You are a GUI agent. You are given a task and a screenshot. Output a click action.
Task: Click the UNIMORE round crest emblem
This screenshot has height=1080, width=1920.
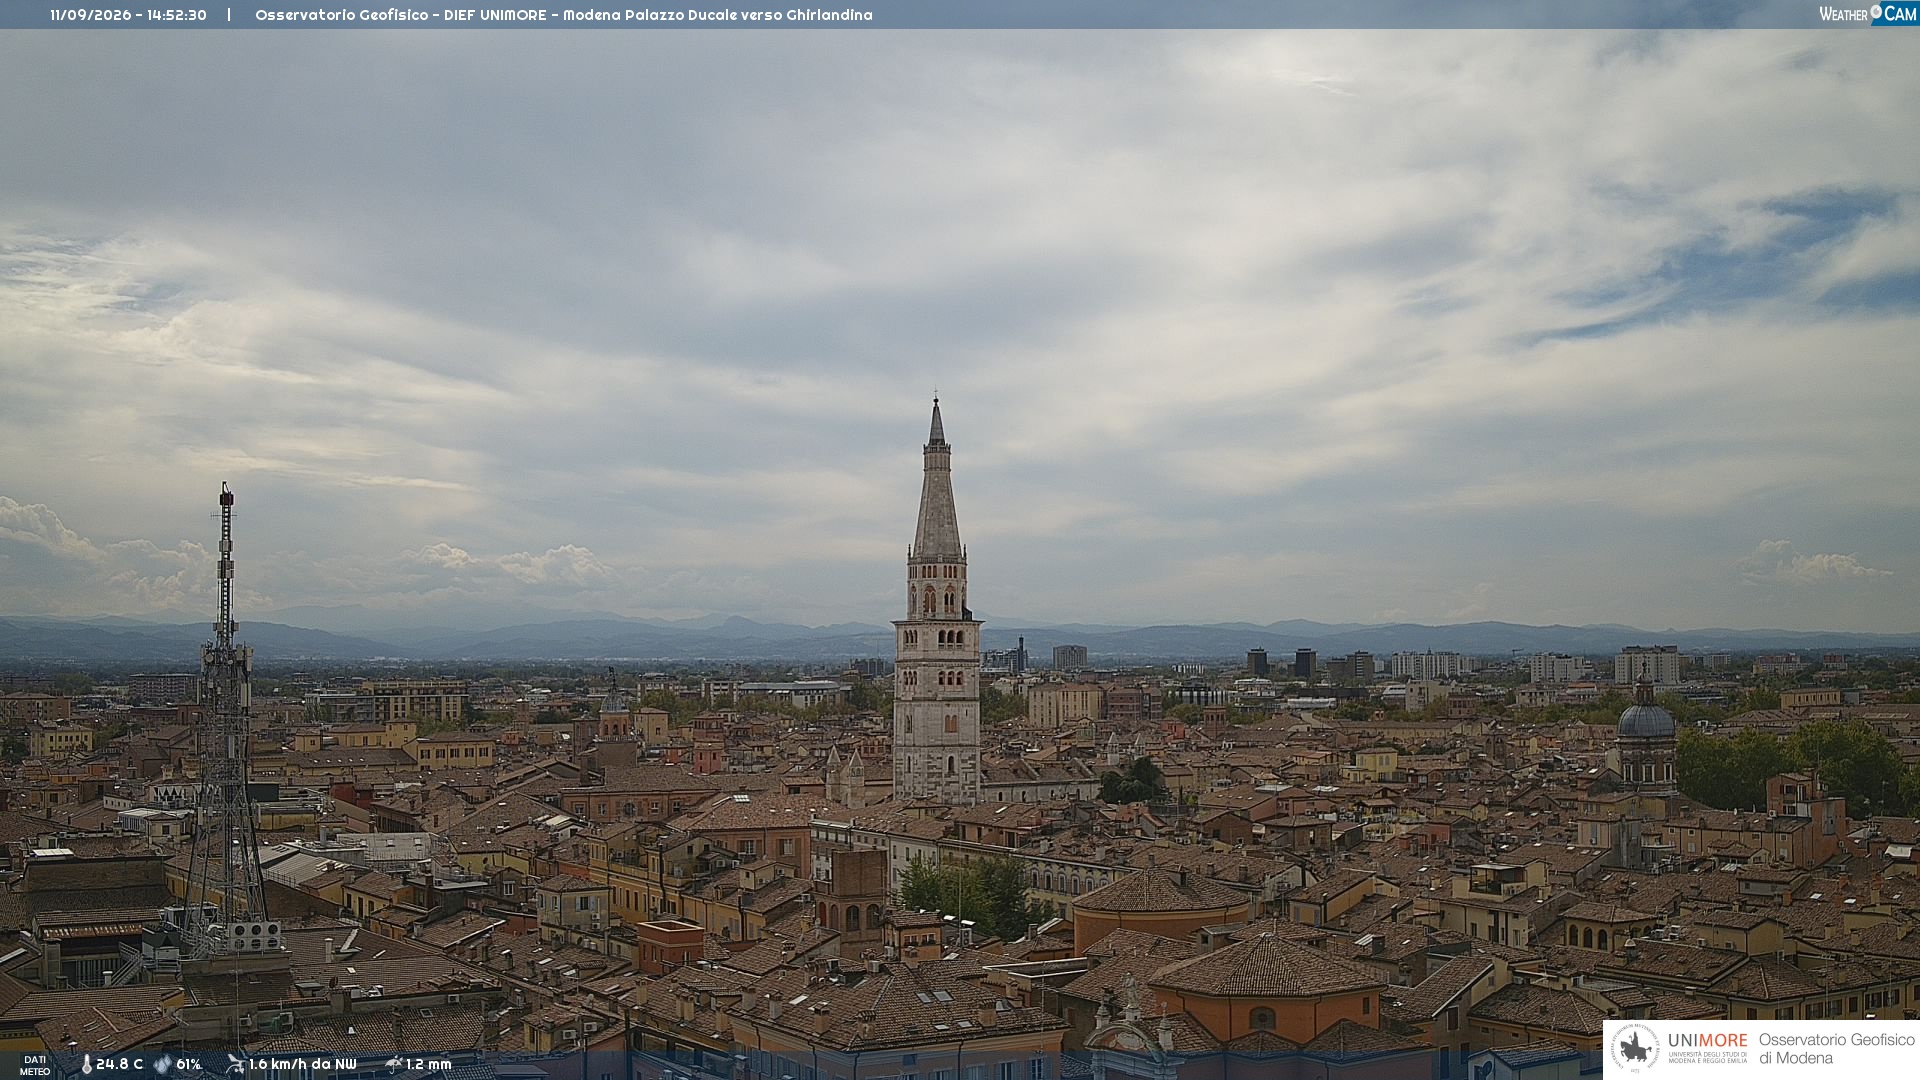pyautogui.click(x=1635, y=1048)
